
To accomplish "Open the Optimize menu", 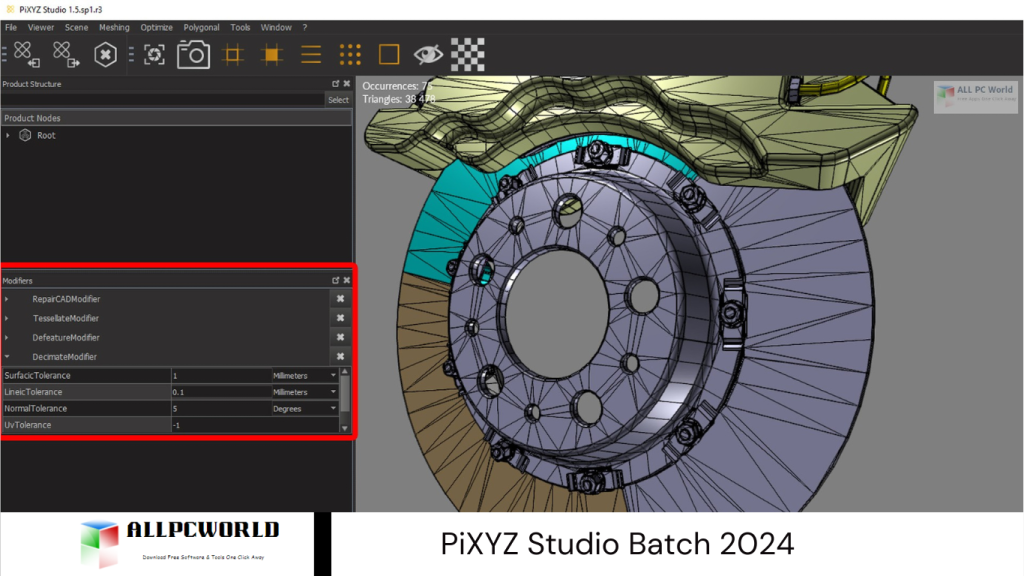I will point(157,27).
